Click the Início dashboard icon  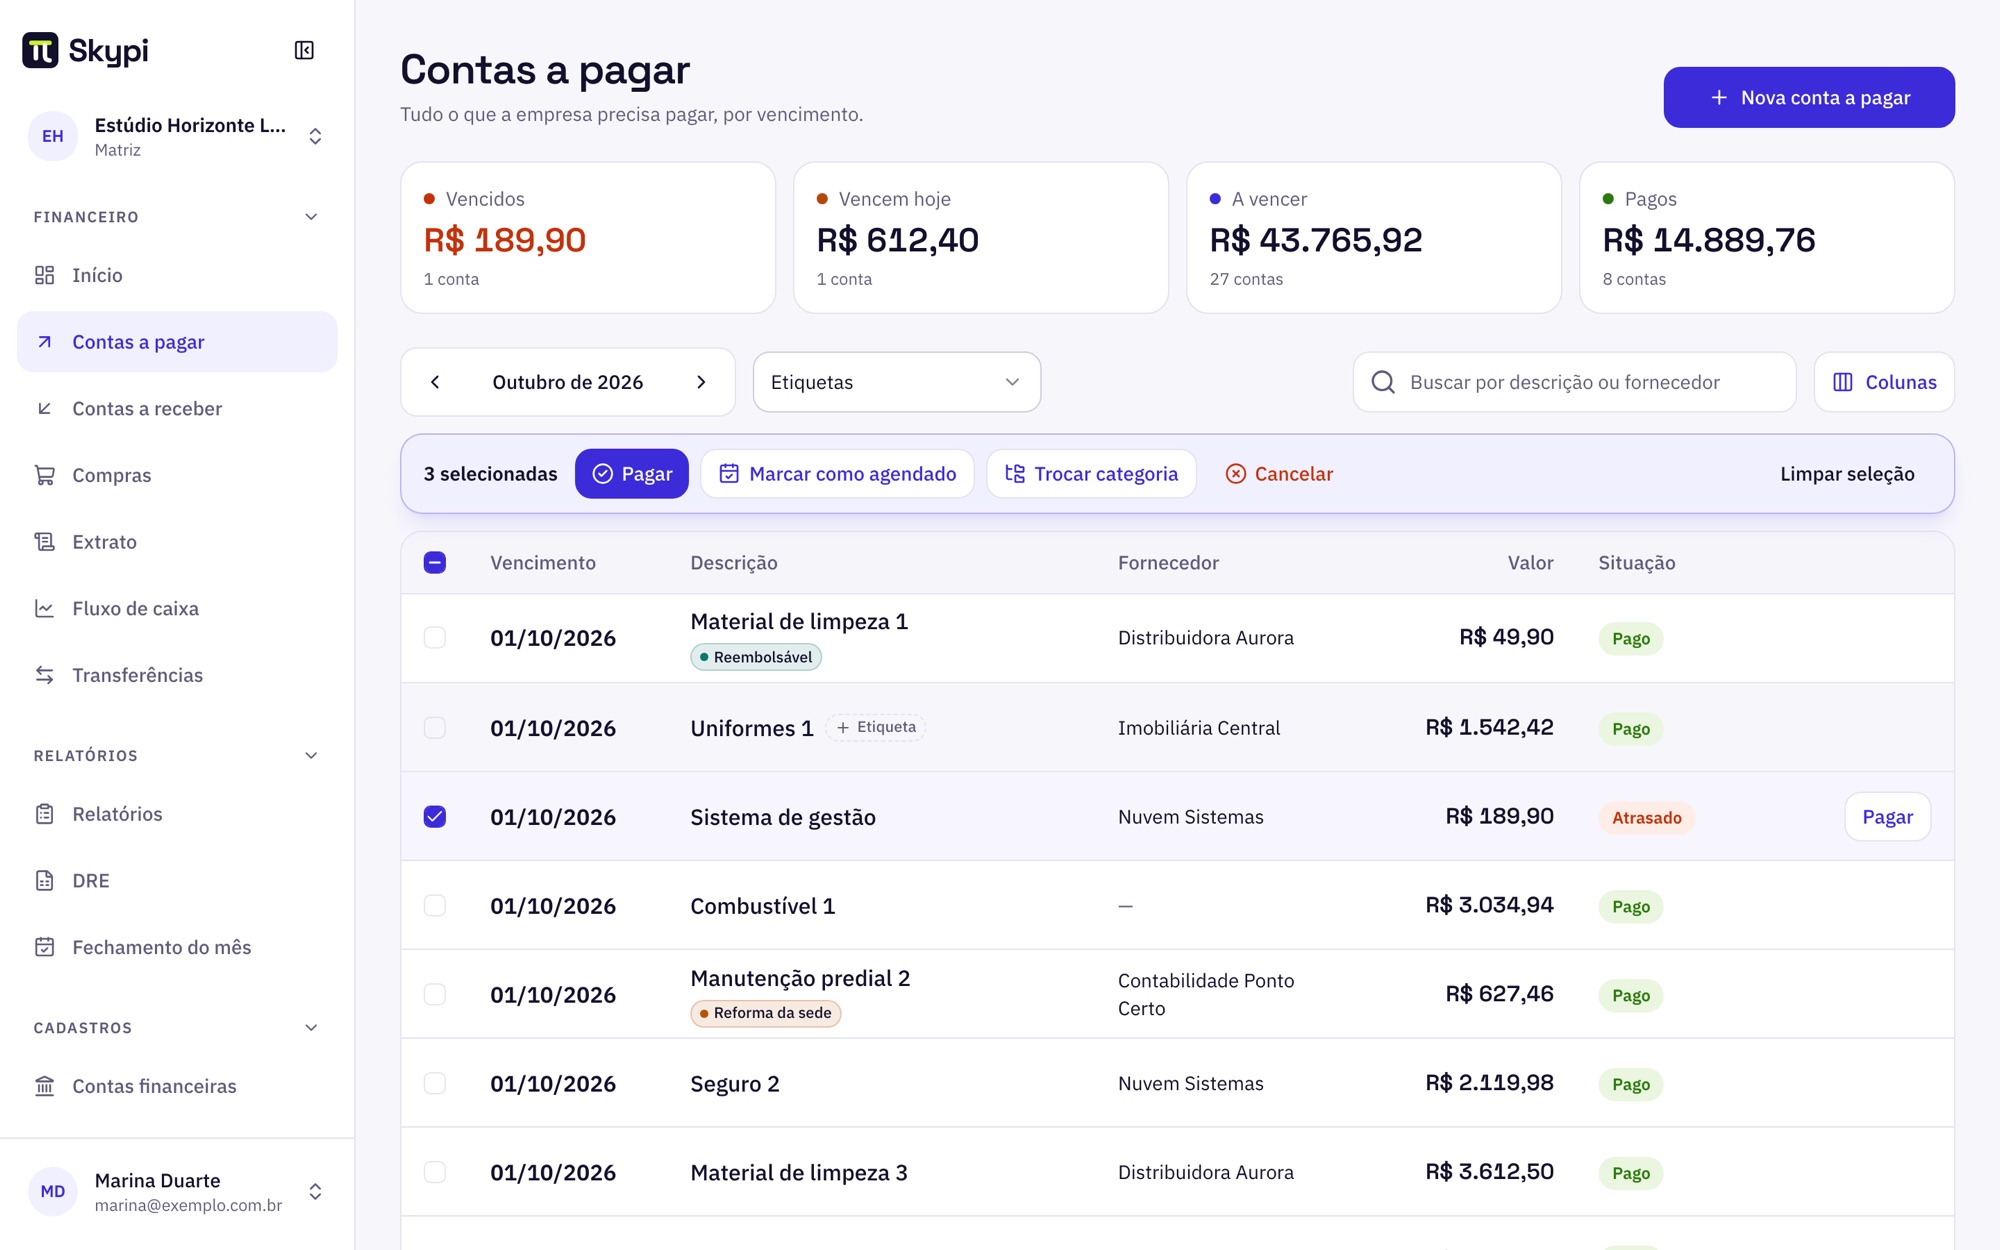tap(44, 275)
